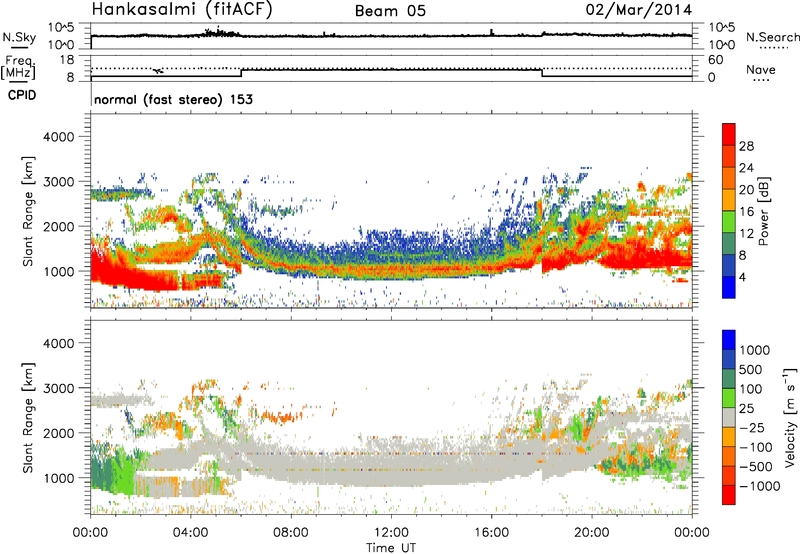Click 'normal (fast stereo) 153' text
Viewport: 800px width, 554px height.
pos(173,99)
